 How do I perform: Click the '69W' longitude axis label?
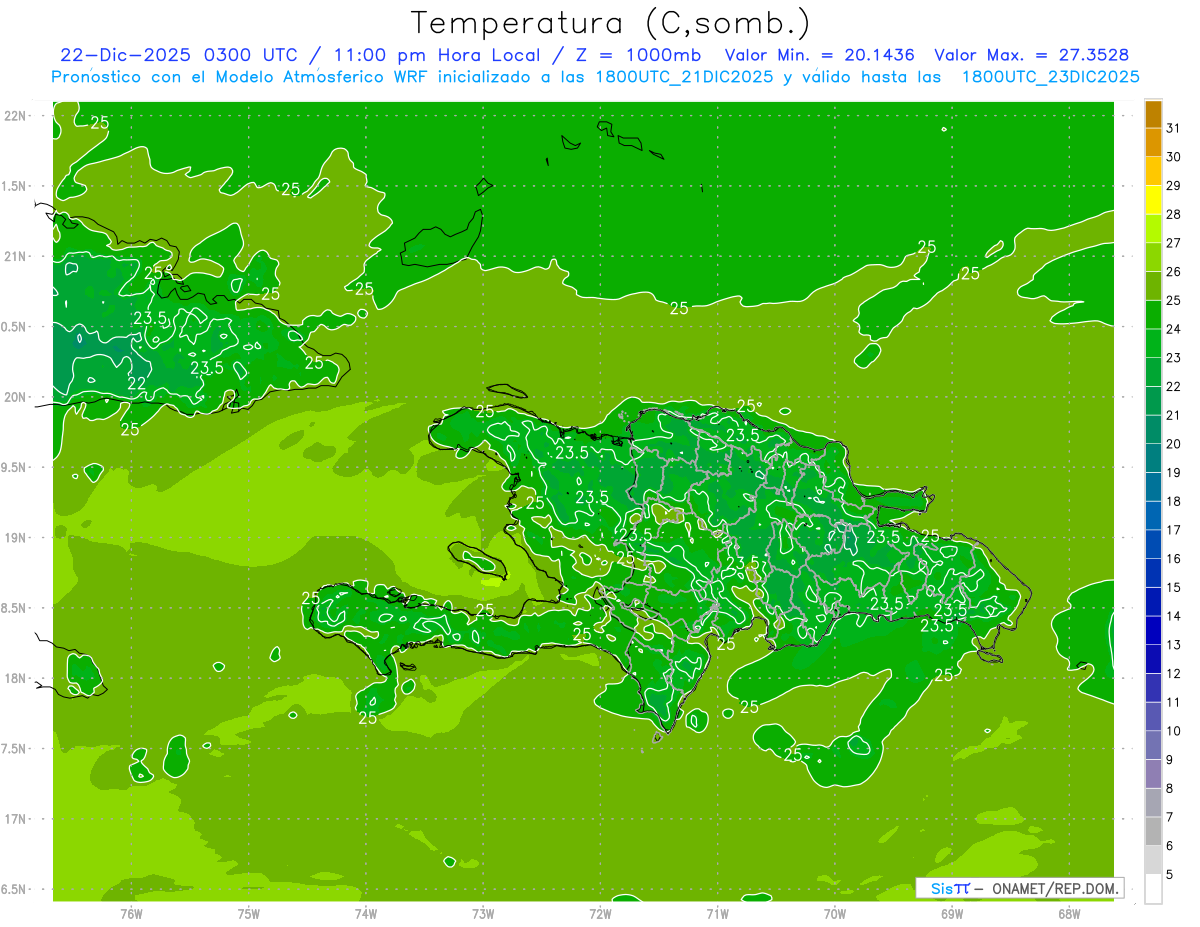952,914
